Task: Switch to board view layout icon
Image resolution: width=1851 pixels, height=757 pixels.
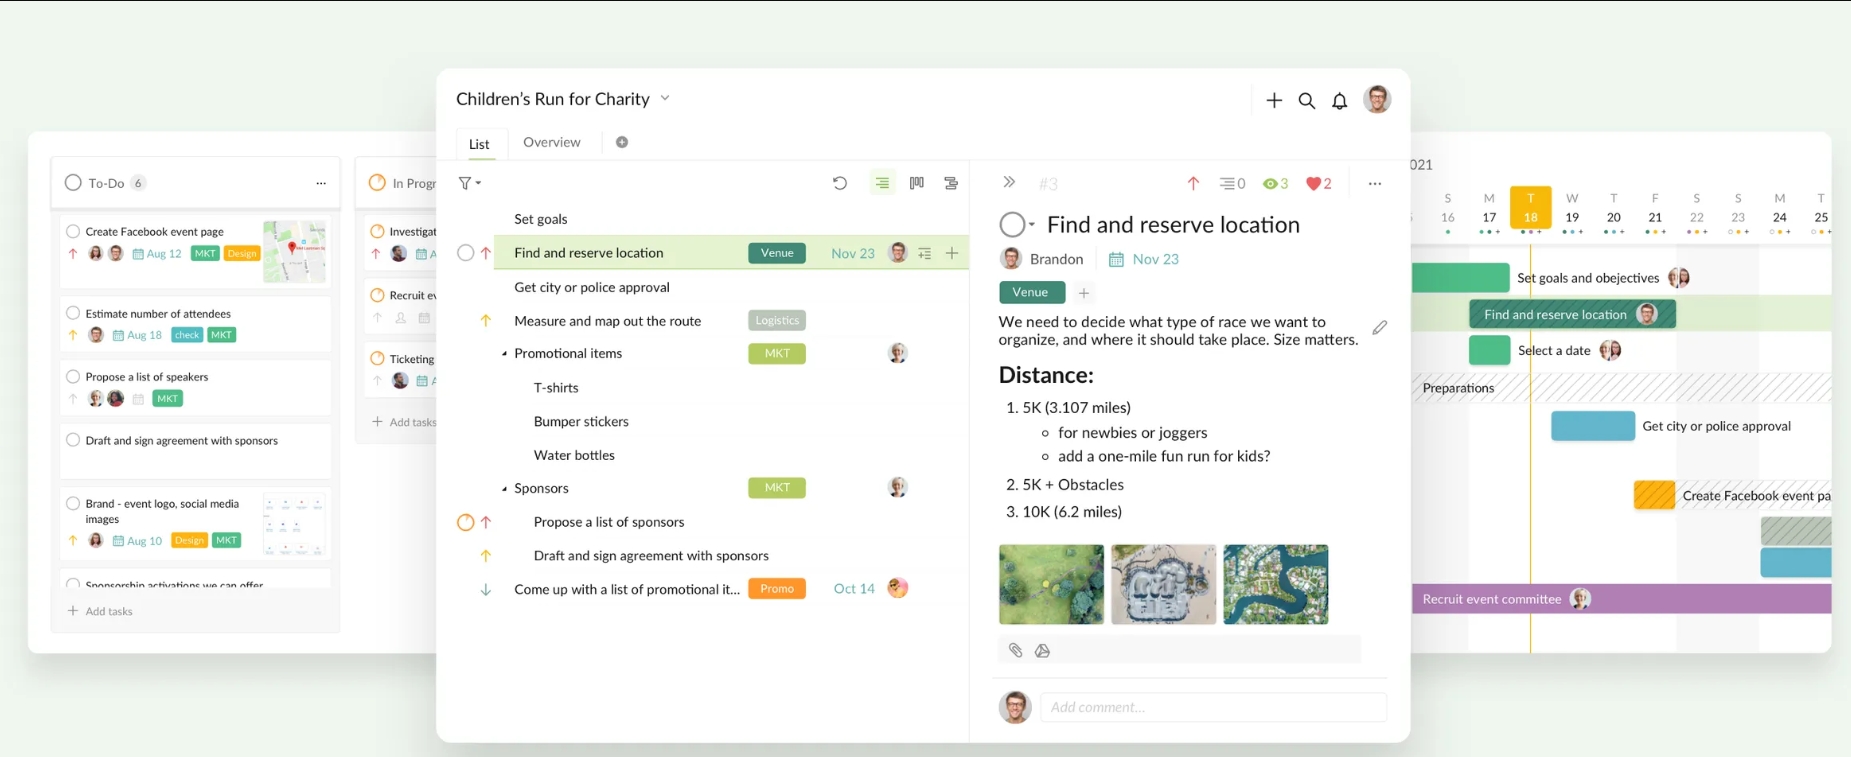Action: pos(916,183)
